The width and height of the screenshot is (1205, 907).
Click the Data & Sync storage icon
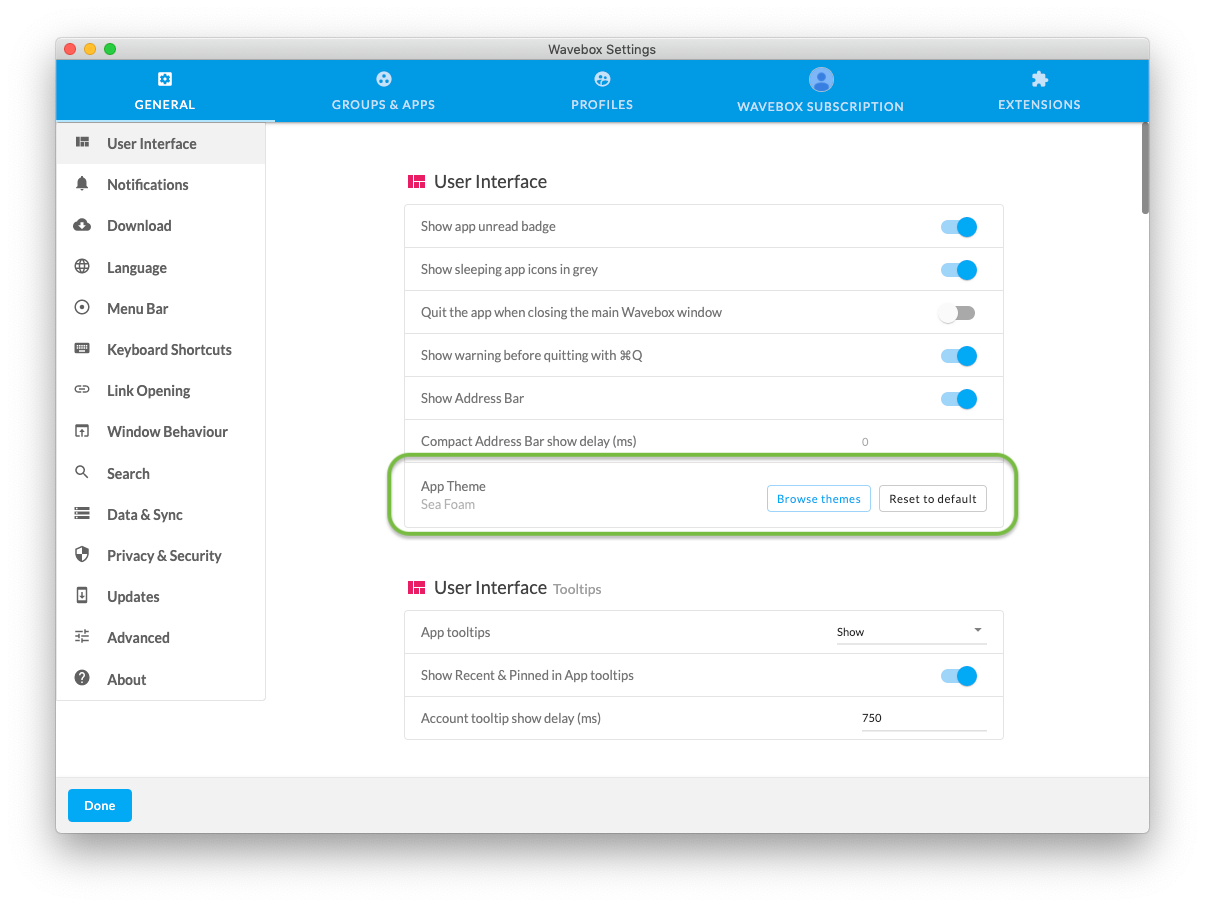(83, 514)
